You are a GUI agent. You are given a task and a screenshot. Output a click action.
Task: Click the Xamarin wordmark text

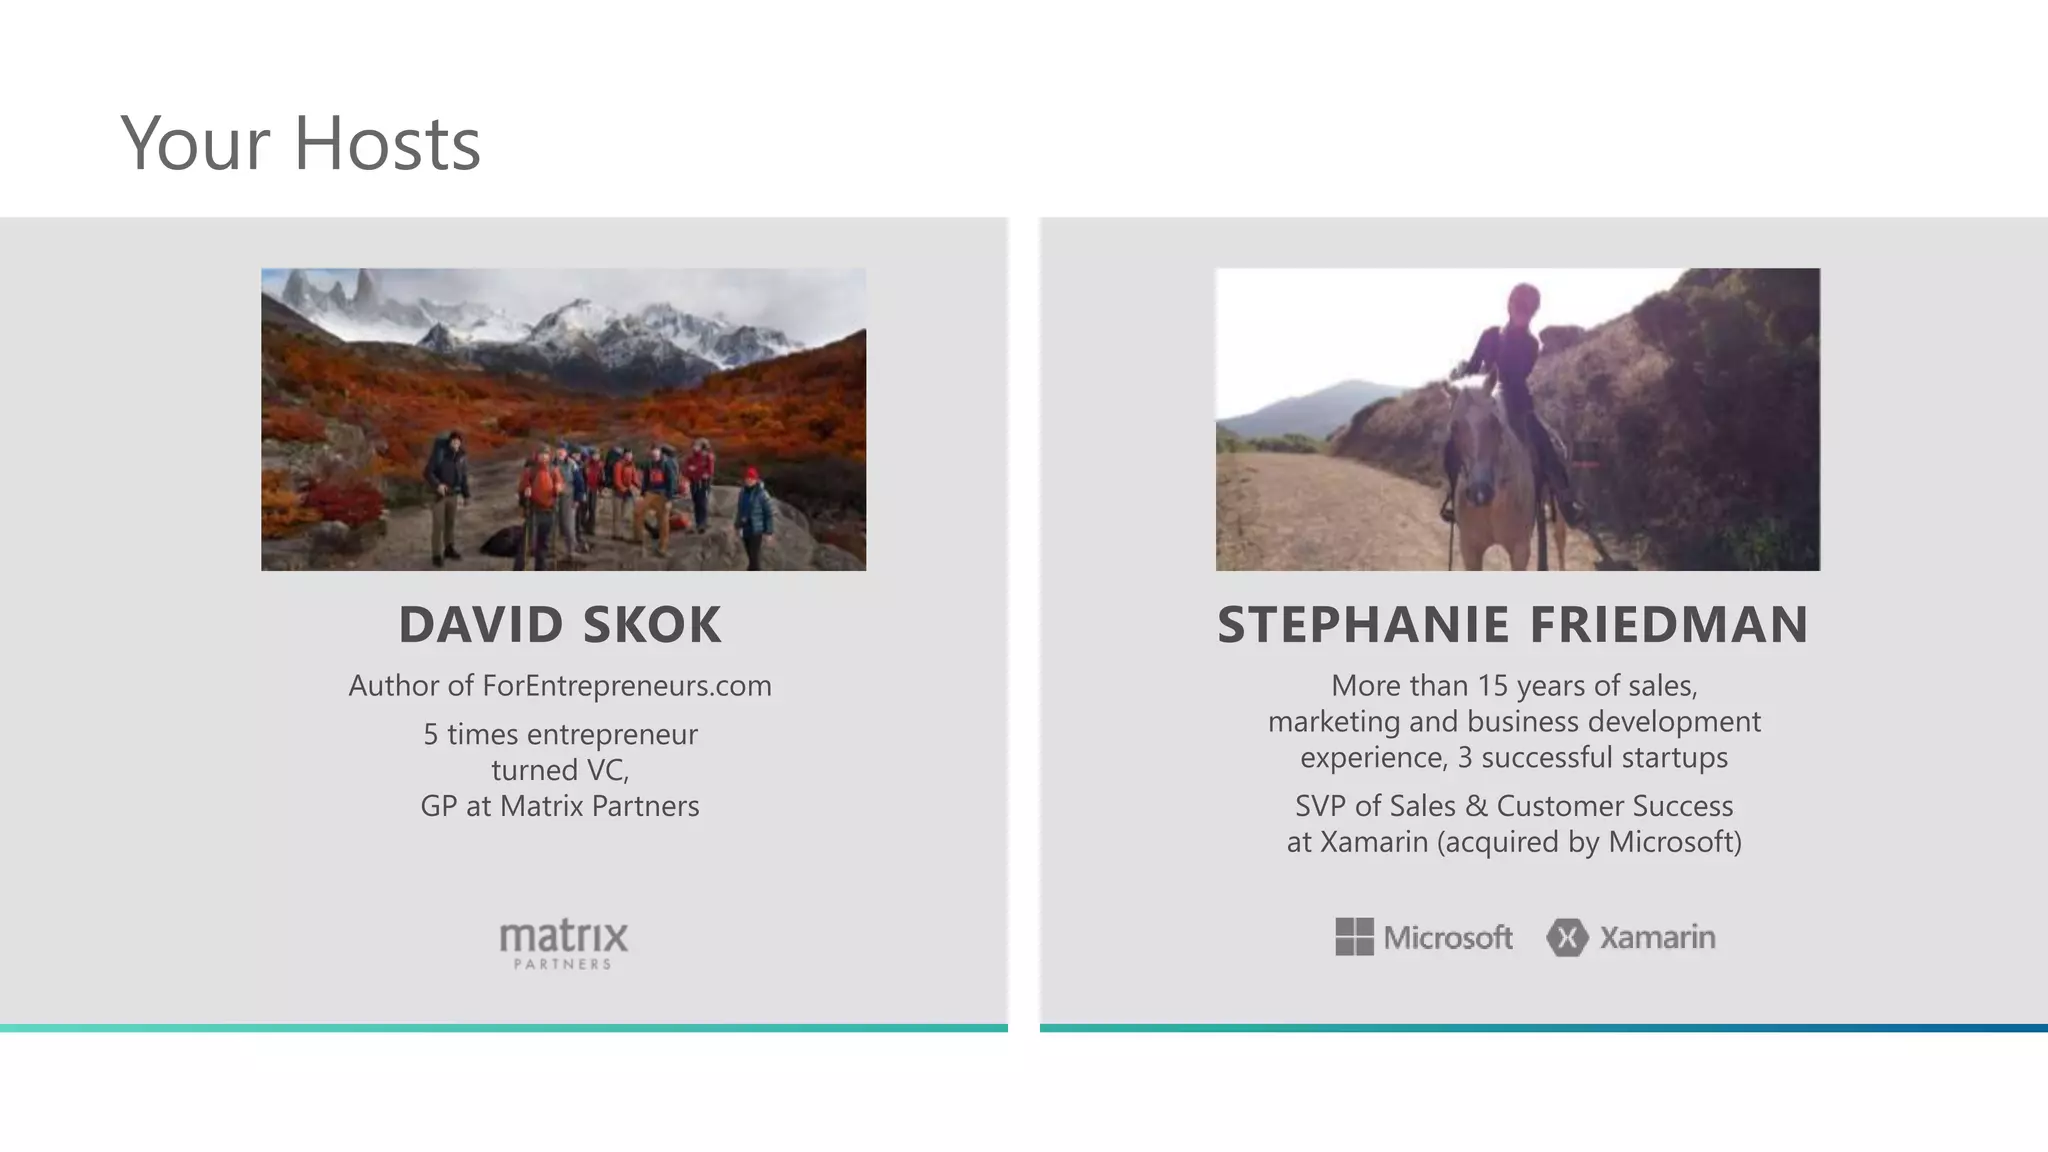[1657, 937]
